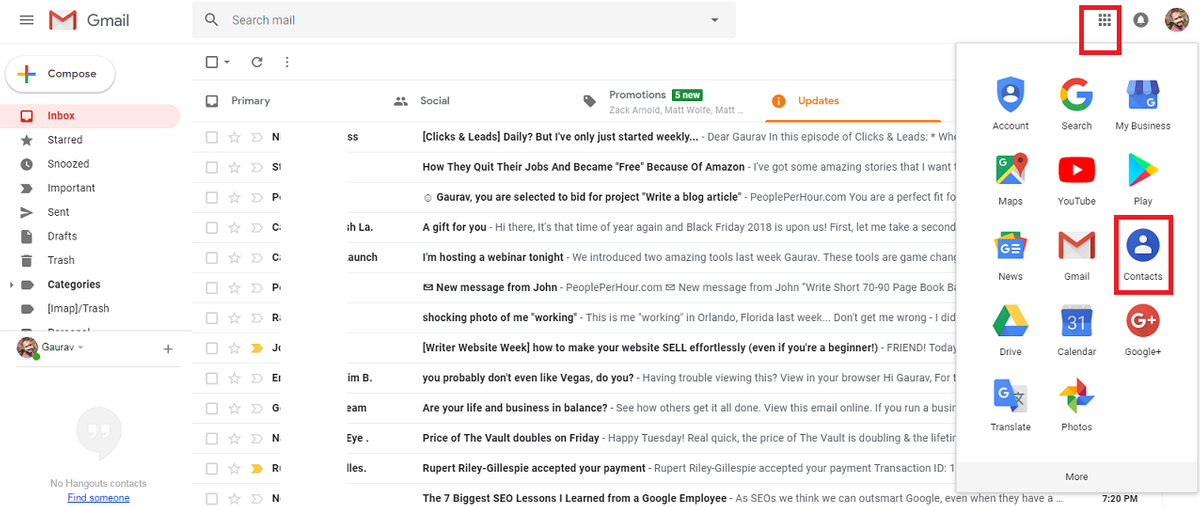
Task: Switch to the Social tab
Action: (434, 101)
